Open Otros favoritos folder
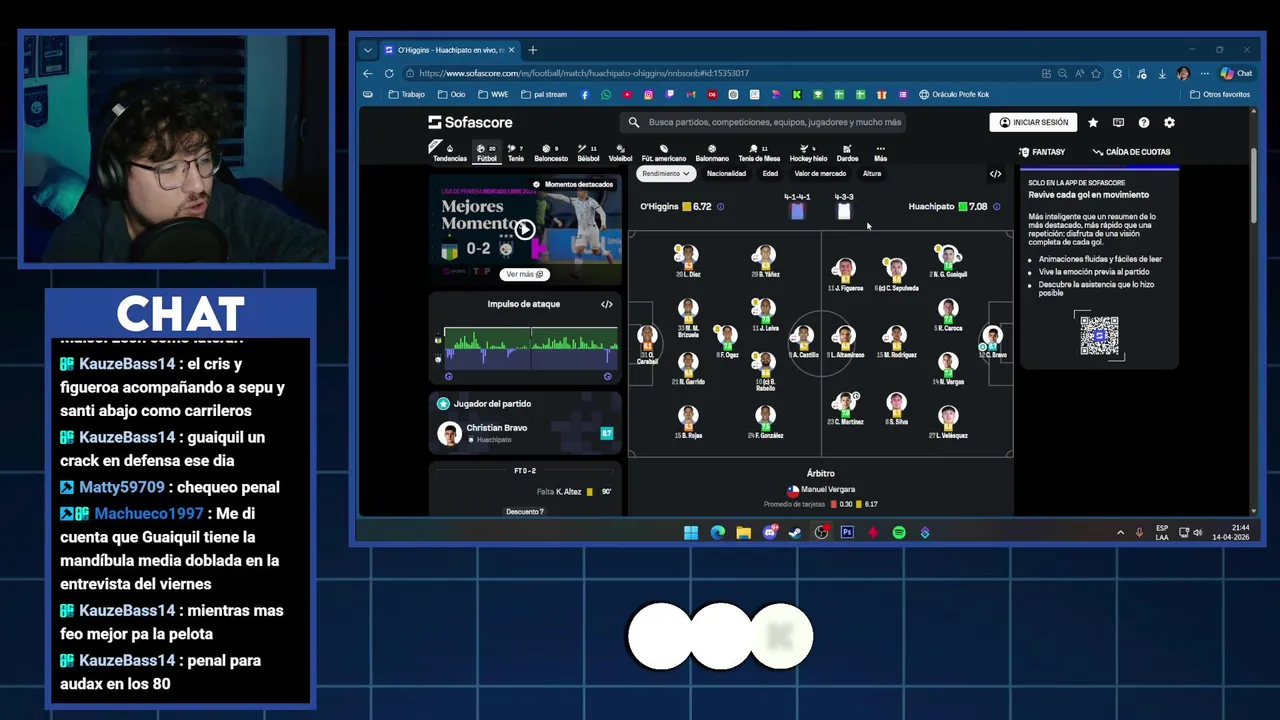The image size is (1280, 720). tap(1220, 95)
